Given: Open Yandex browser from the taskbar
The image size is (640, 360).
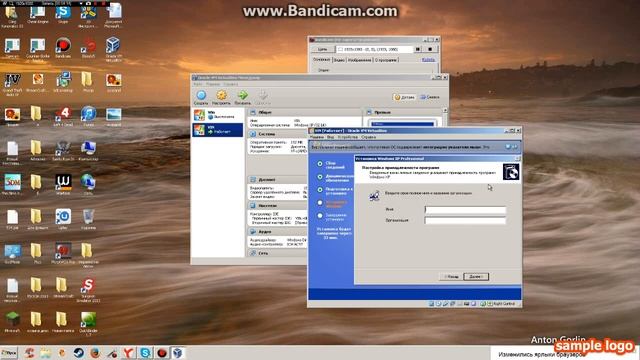Looking at the screenshot, I should [129, 353].
